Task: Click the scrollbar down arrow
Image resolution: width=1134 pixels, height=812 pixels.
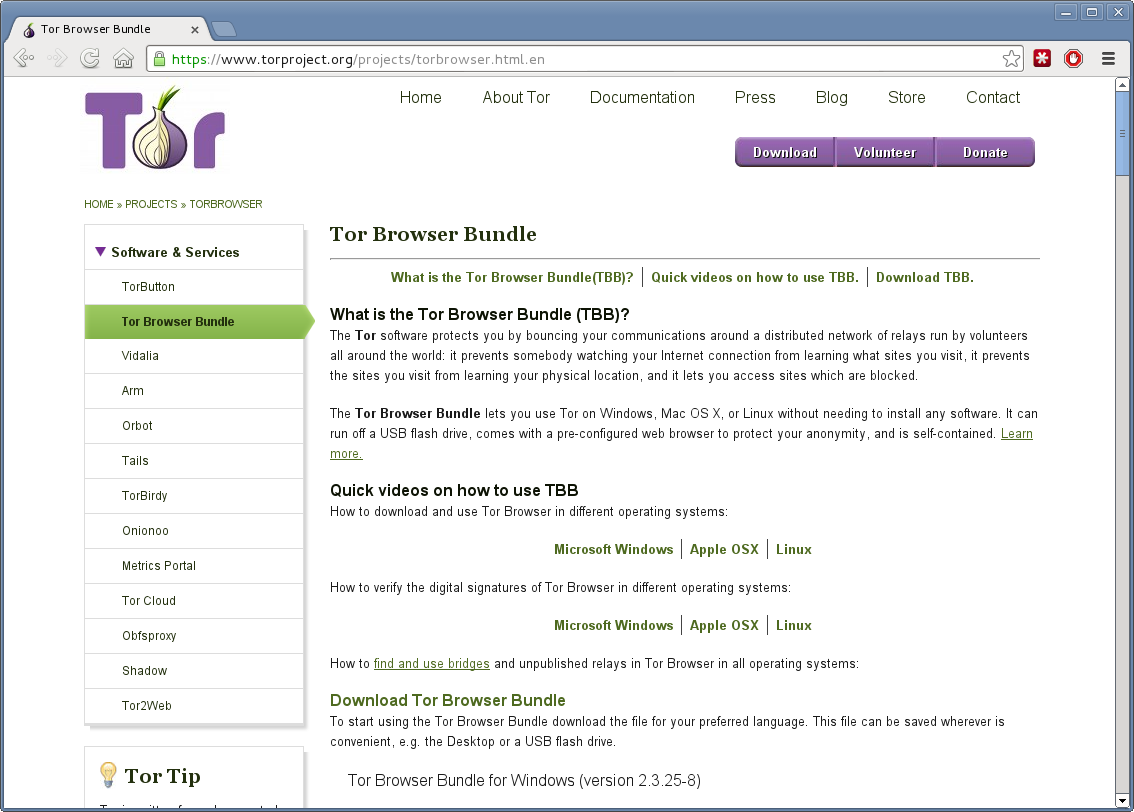Action: pyautogui.click(x=1122, y=800)
